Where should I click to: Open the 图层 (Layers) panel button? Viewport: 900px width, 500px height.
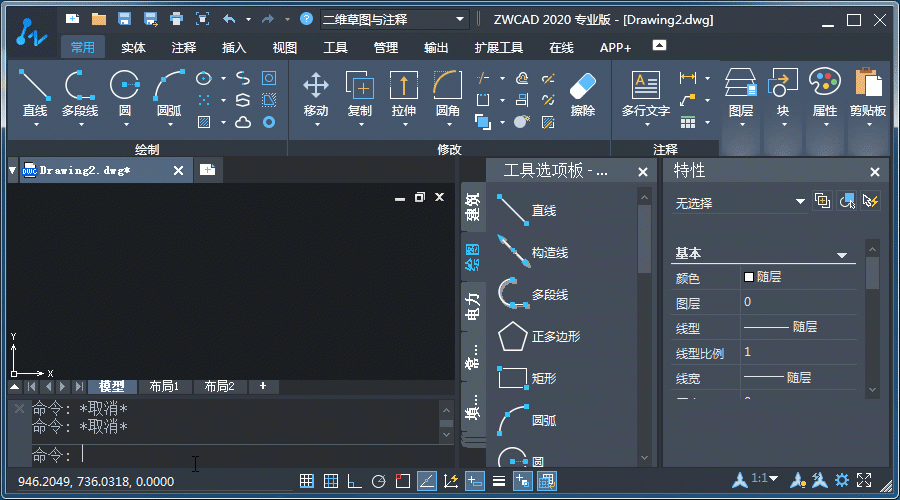coord(740,93)
